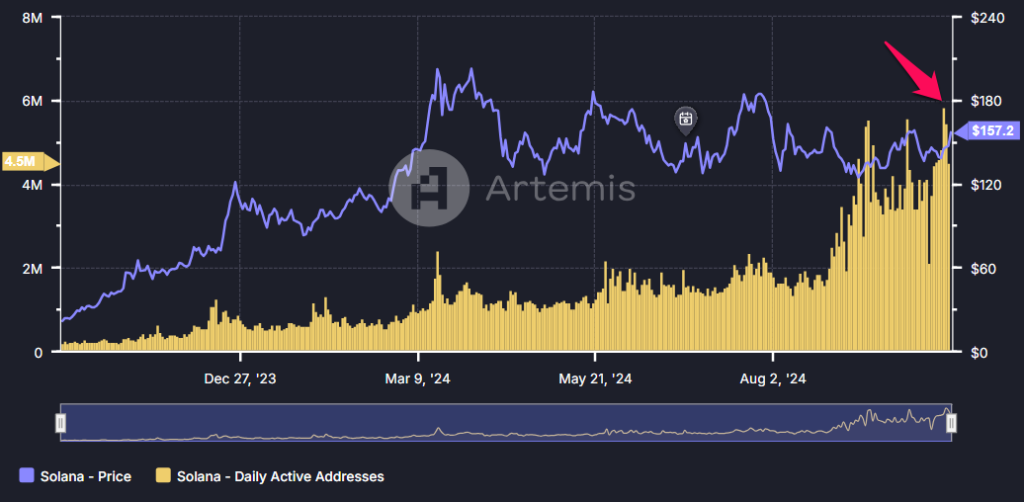This screenshot has width=1024, height=502.
Task: Toggle Solana - Daily Active Addresses legend
Action: (270, 477)
